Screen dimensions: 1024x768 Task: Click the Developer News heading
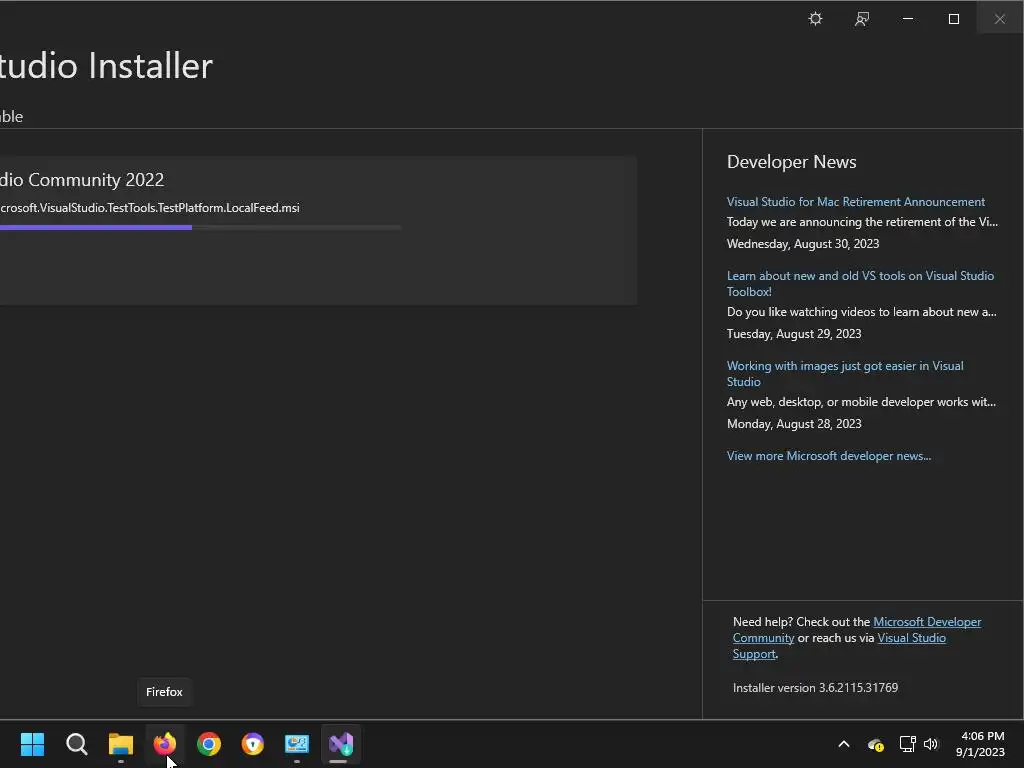tap(792, 162)
